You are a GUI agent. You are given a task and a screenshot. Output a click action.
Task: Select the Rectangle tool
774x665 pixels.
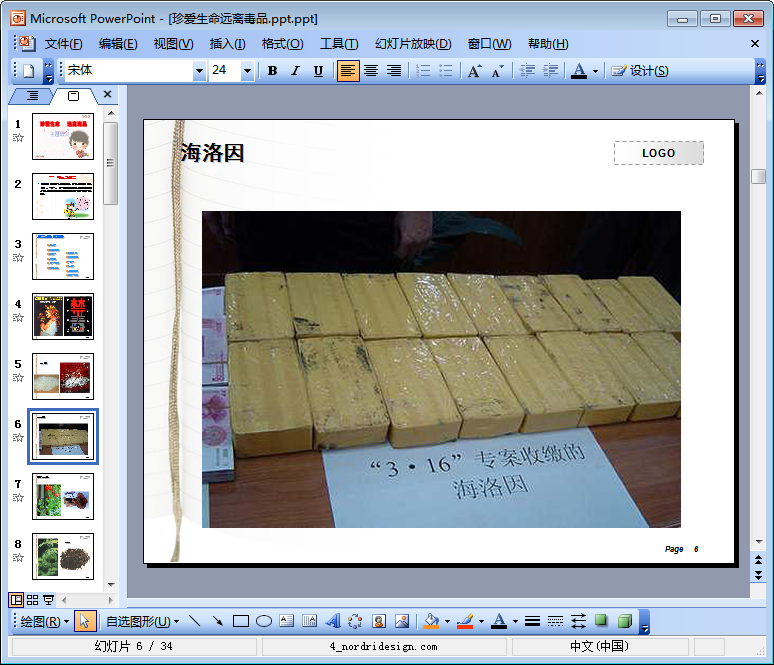(240, 621)
